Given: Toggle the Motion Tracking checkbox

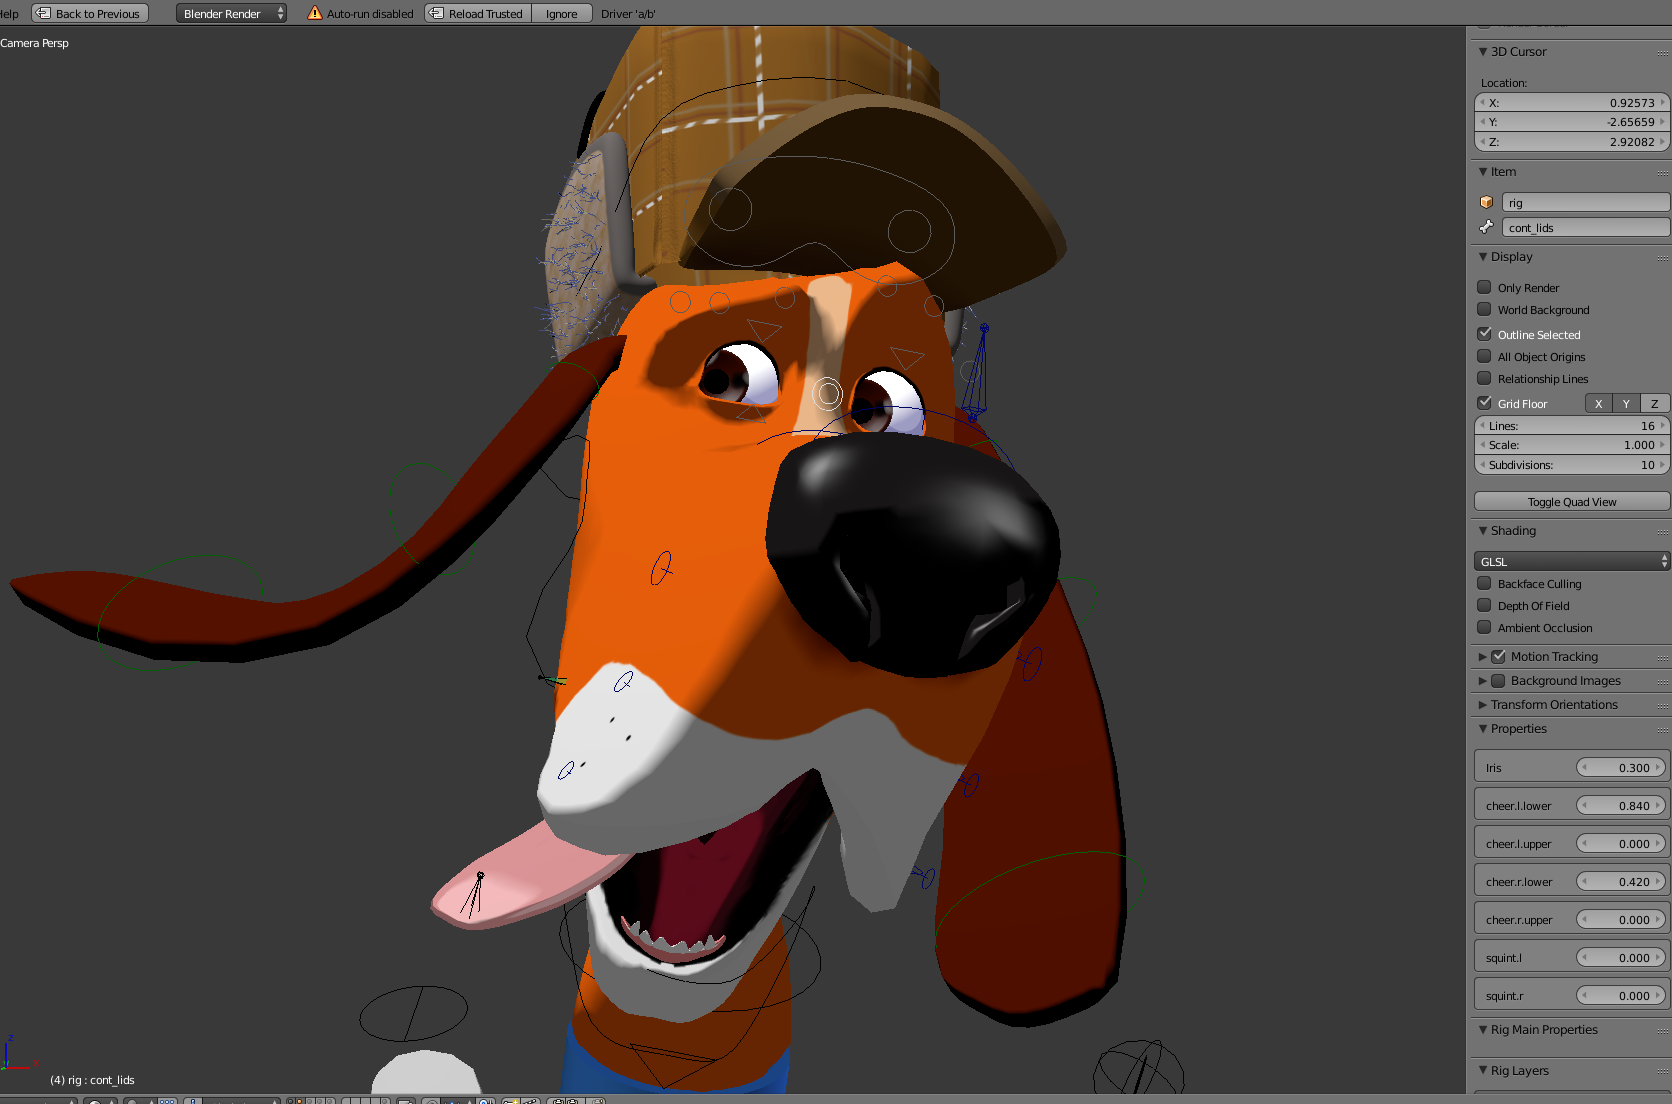Looking at the screenshot, I should point(1498,657).
